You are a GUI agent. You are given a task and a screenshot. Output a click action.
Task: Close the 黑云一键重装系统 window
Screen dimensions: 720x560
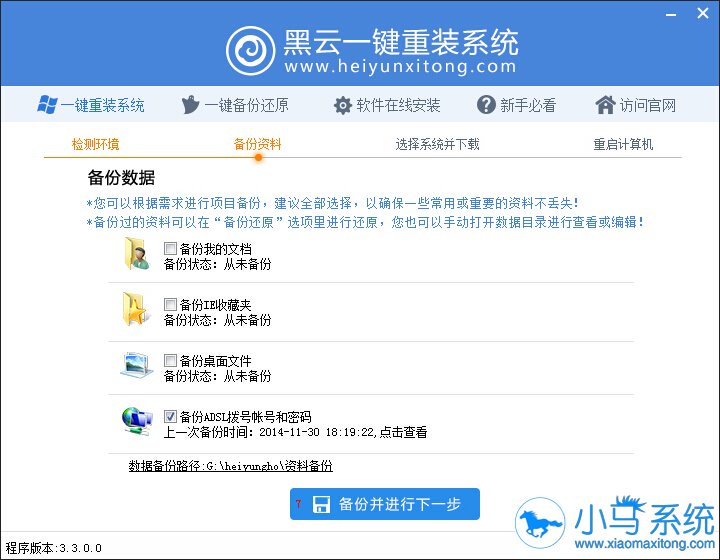(x=703, y=13)
